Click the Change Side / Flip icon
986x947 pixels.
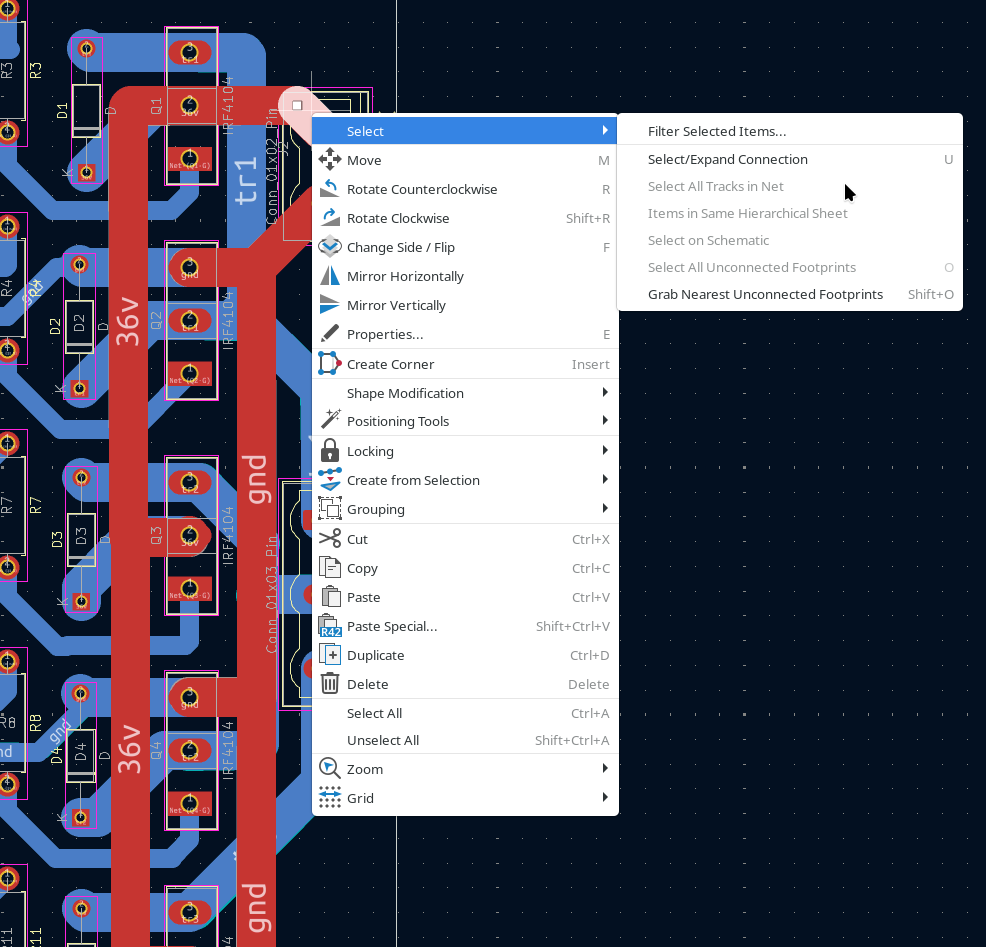tap(329, 247)
